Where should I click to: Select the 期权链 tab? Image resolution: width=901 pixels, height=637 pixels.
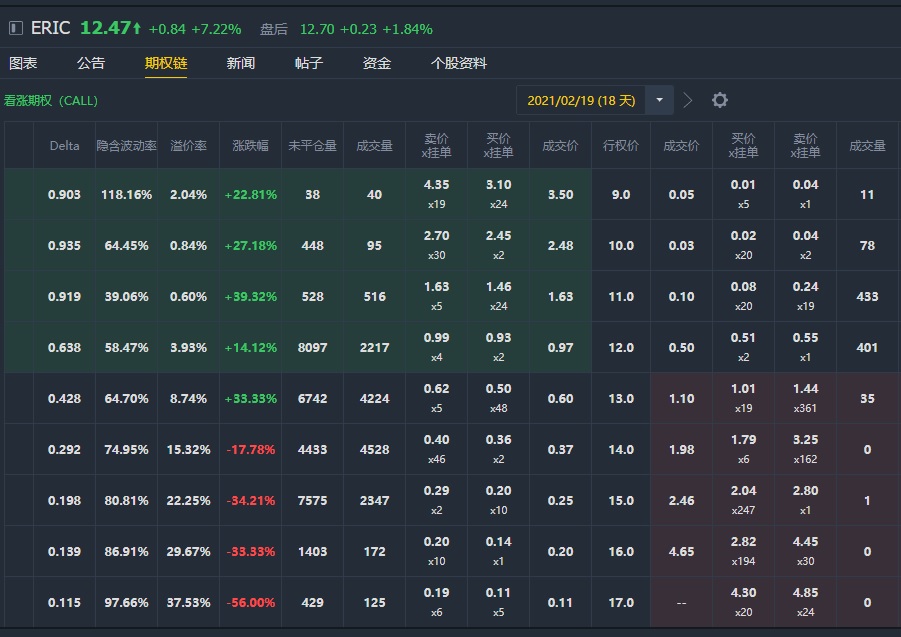click(x=166, y=63)
